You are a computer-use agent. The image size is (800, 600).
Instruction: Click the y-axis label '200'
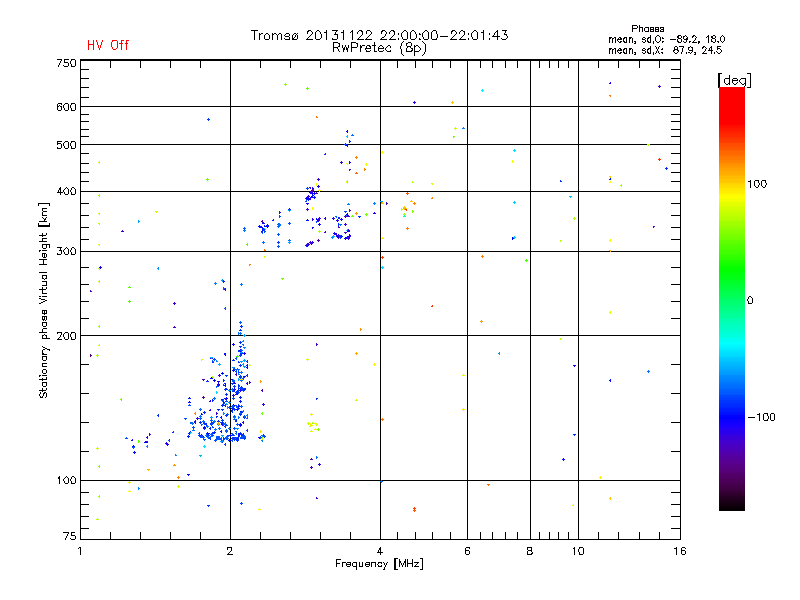[66, 336]
